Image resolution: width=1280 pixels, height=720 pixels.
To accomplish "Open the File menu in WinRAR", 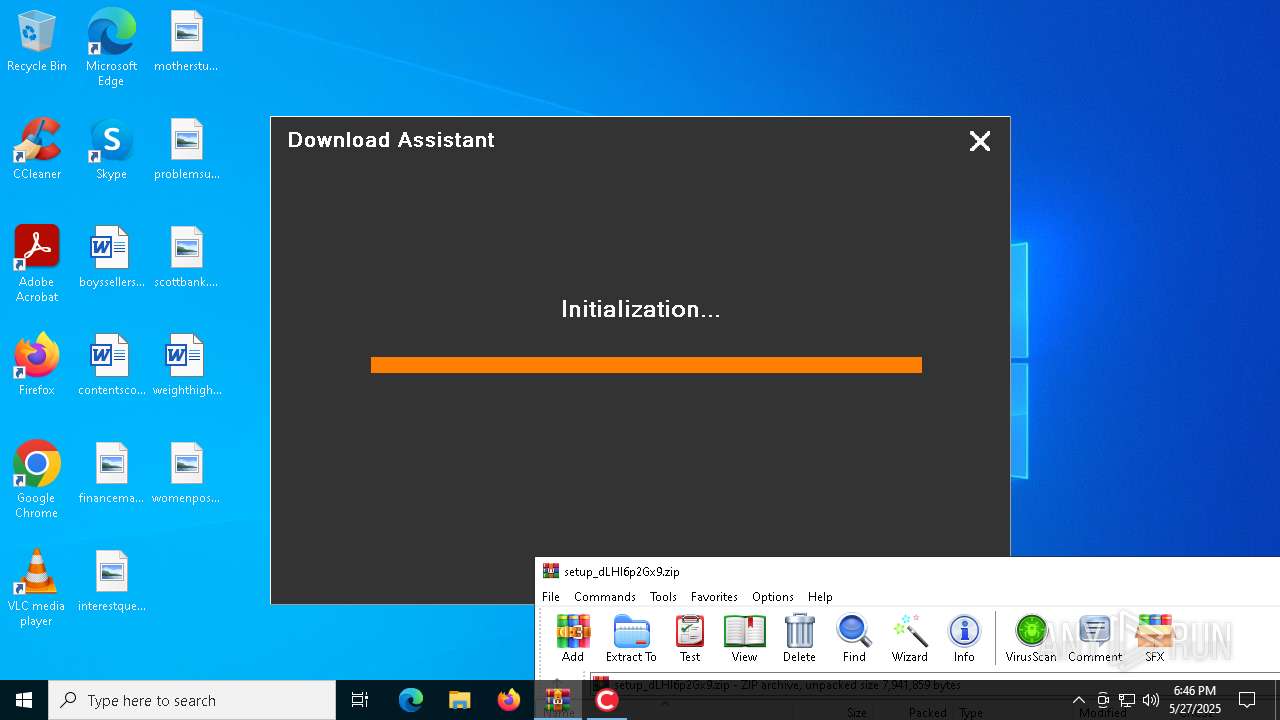I will tap(551, 597).
